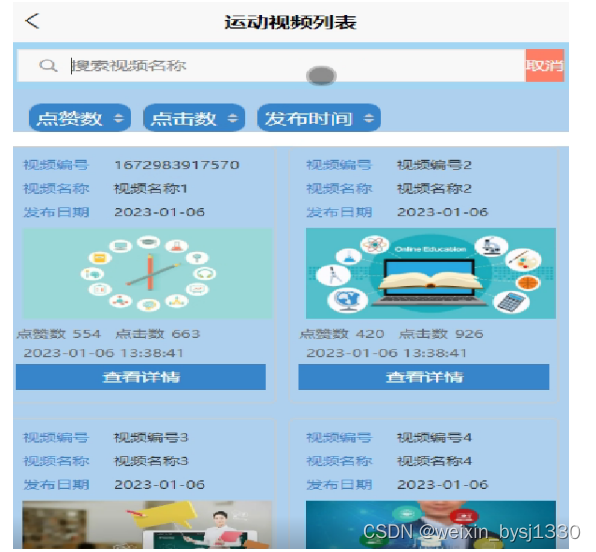Select the text 视频名称3
Image resolution: width=596 pixels, height=552 pixels.
pyautogui.click(x=151, y=461)
